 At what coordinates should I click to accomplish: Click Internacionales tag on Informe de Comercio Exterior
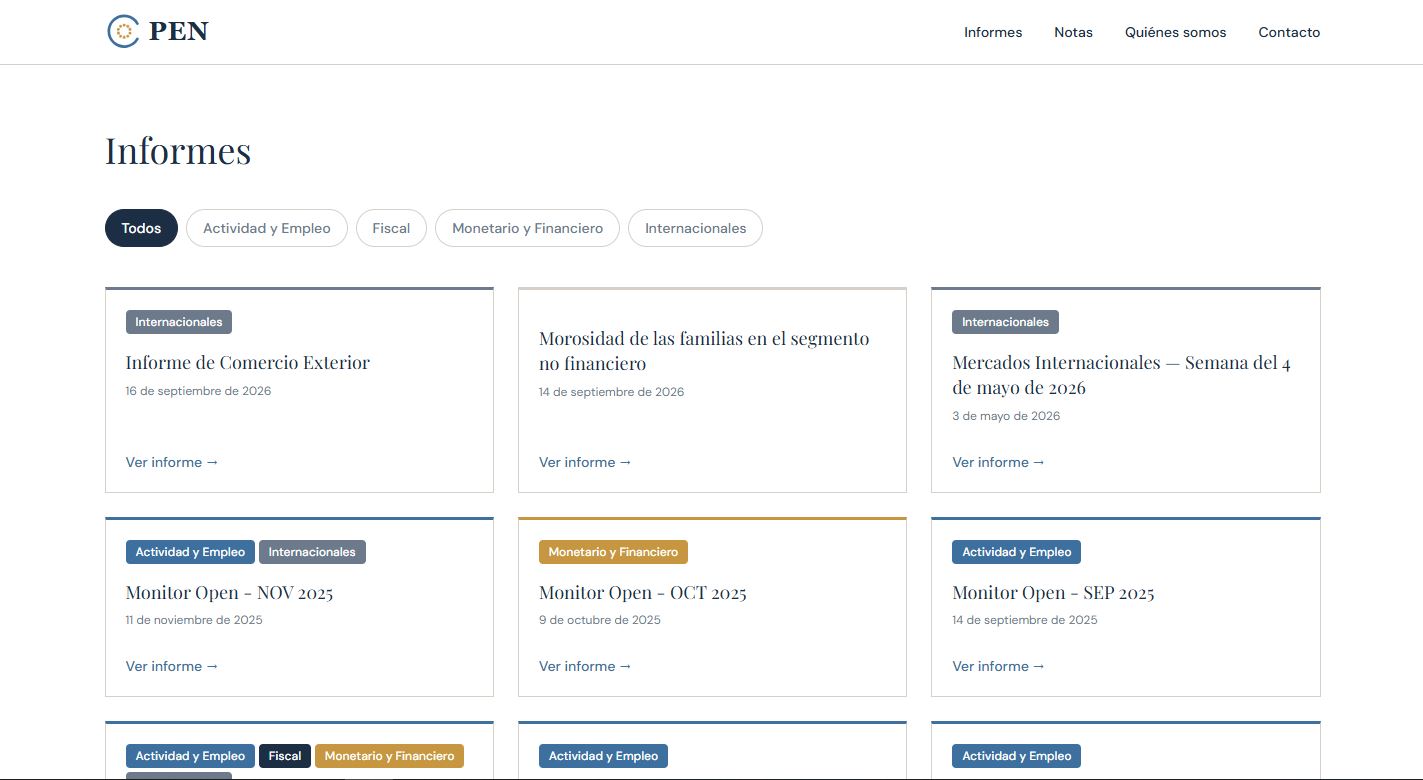point(179,322)
